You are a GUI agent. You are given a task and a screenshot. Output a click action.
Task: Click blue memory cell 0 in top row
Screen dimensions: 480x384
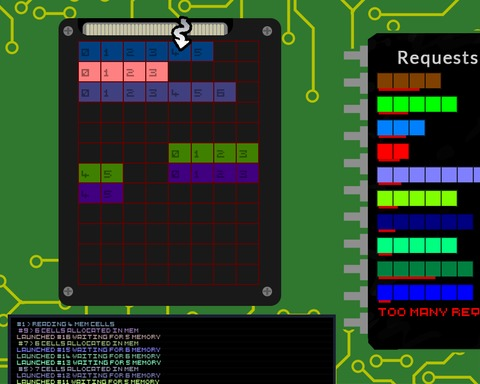coord(89,51)
